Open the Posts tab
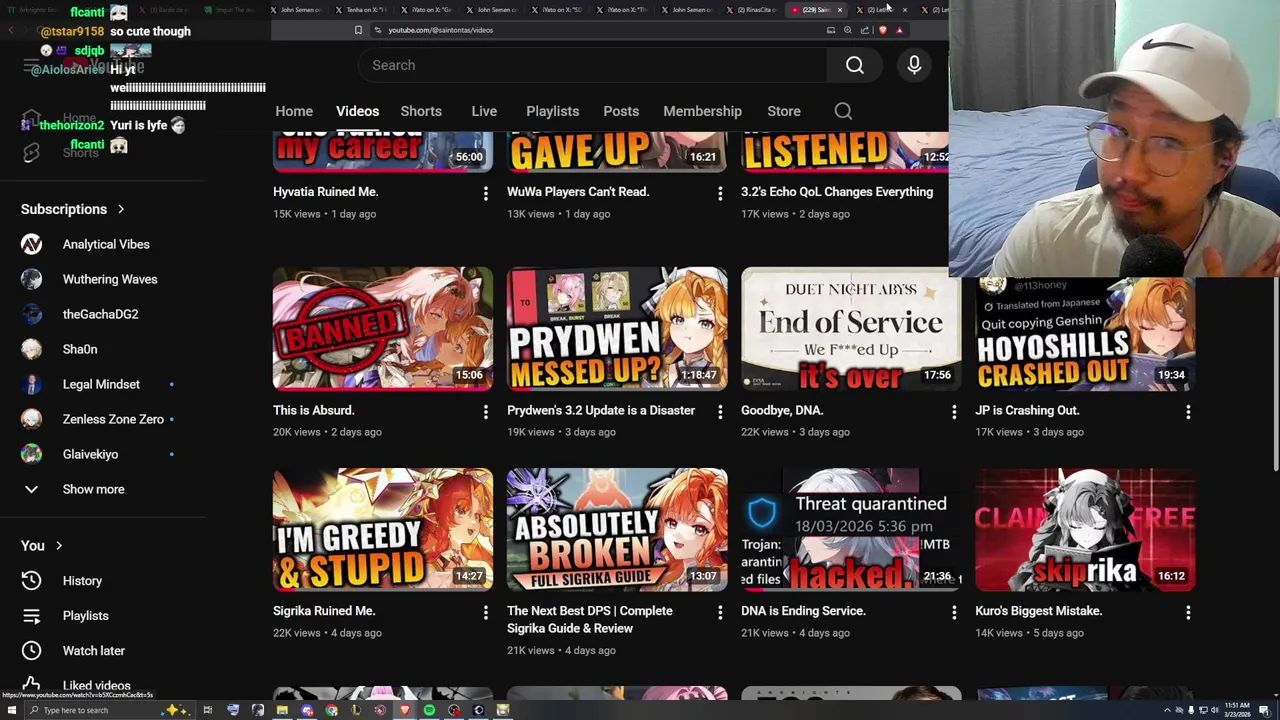Viewport: 1280px width, 720px height. 621,111
